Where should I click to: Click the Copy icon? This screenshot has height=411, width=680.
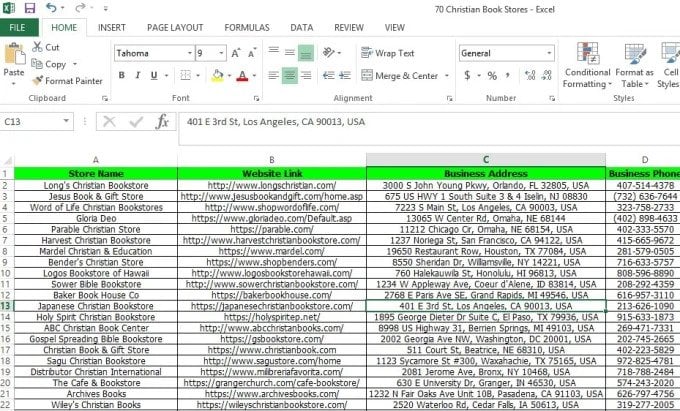coord(37,64)
